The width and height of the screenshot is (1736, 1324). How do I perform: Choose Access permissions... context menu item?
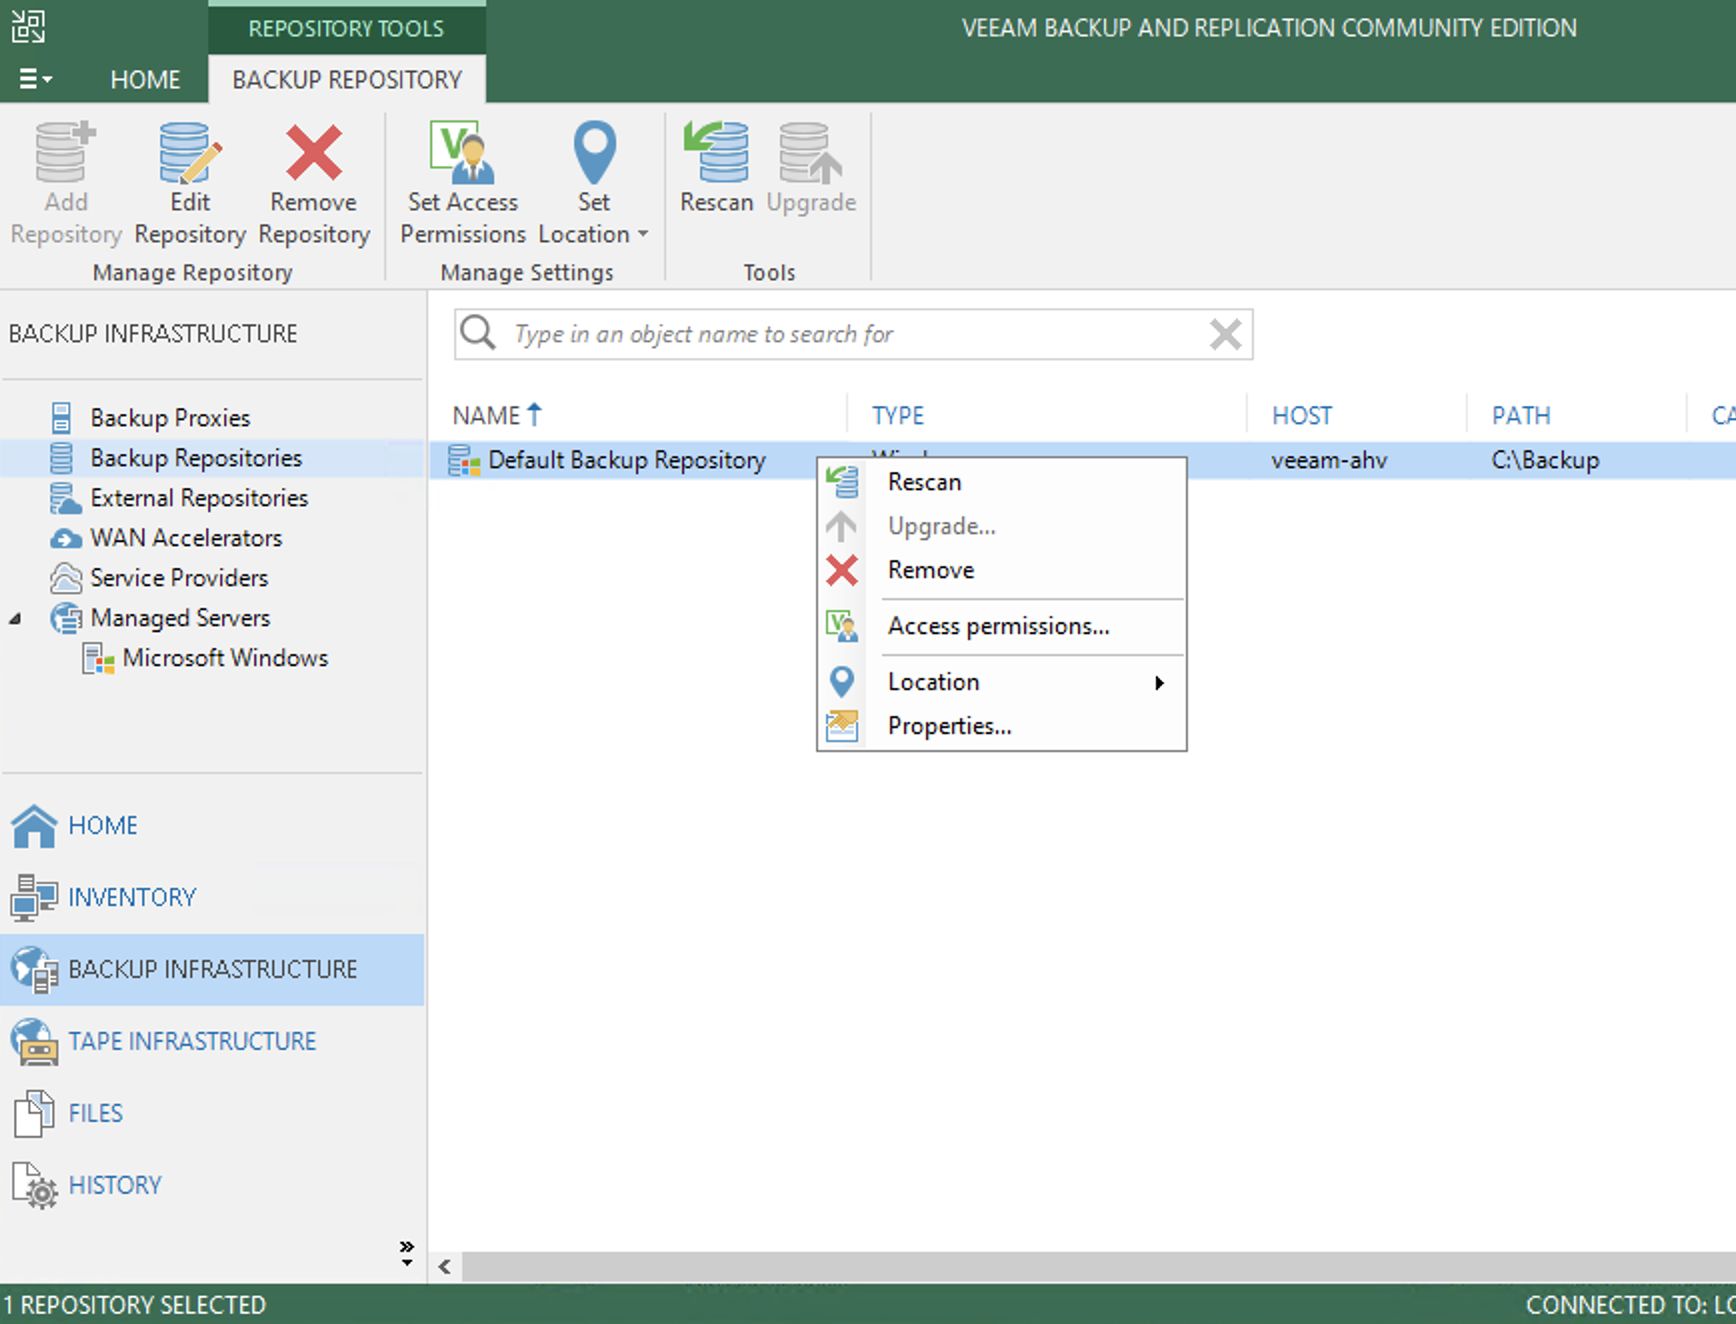(x=1002, y=626)
